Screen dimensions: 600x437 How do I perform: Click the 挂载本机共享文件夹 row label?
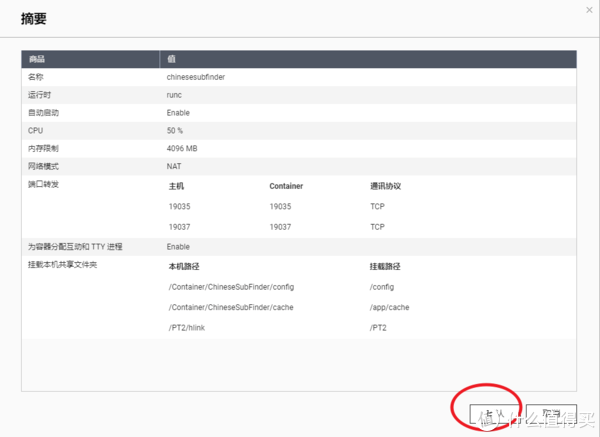click(x=62, y=265)
